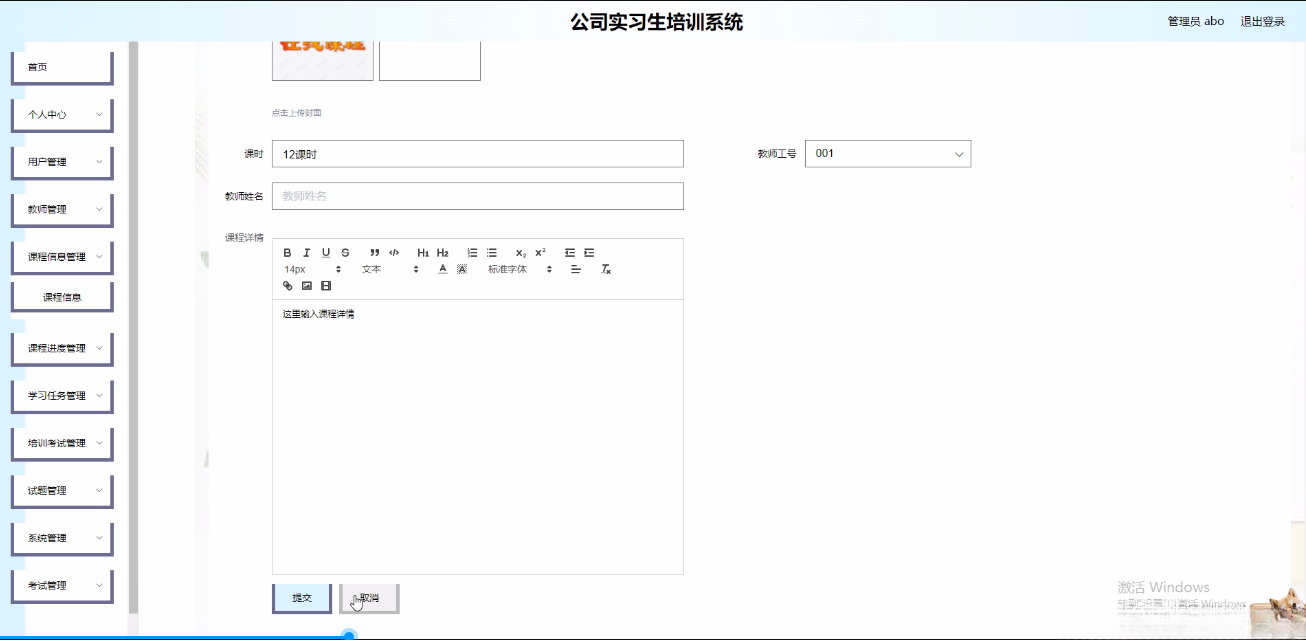Apply underline formatting to course details text
Image resolution: width=1306 pixels, height=640 pixels.
coord(325,252)
